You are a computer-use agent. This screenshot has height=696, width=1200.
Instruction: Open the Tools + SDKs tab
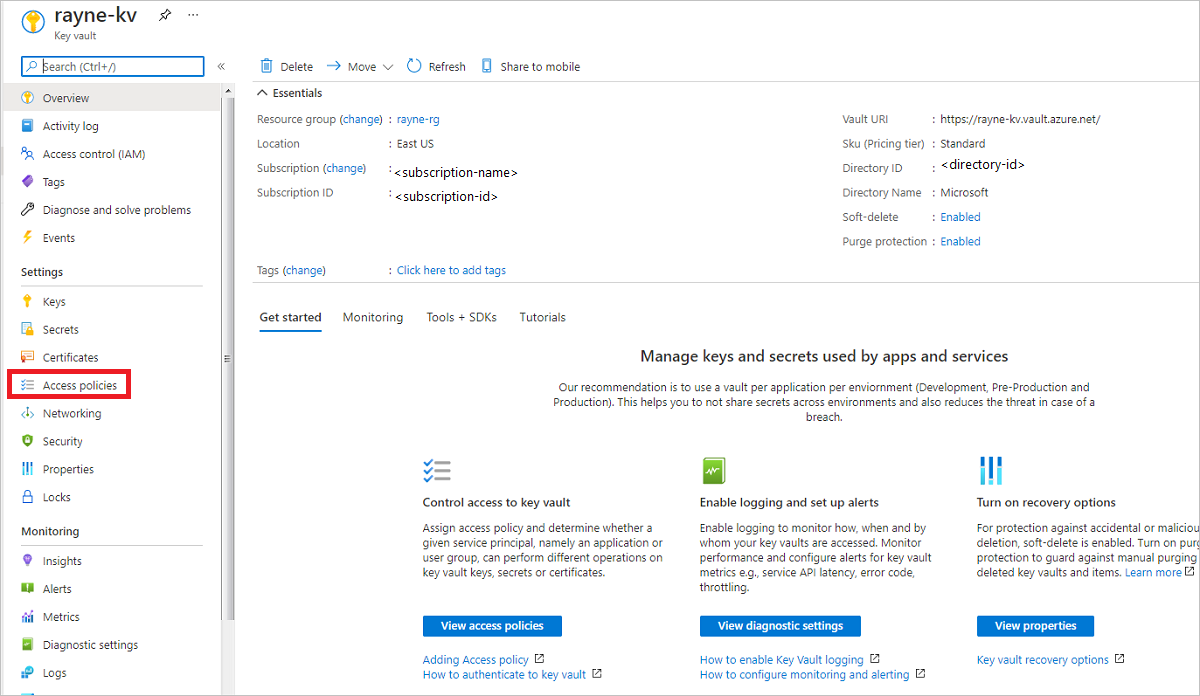[461, 317]
